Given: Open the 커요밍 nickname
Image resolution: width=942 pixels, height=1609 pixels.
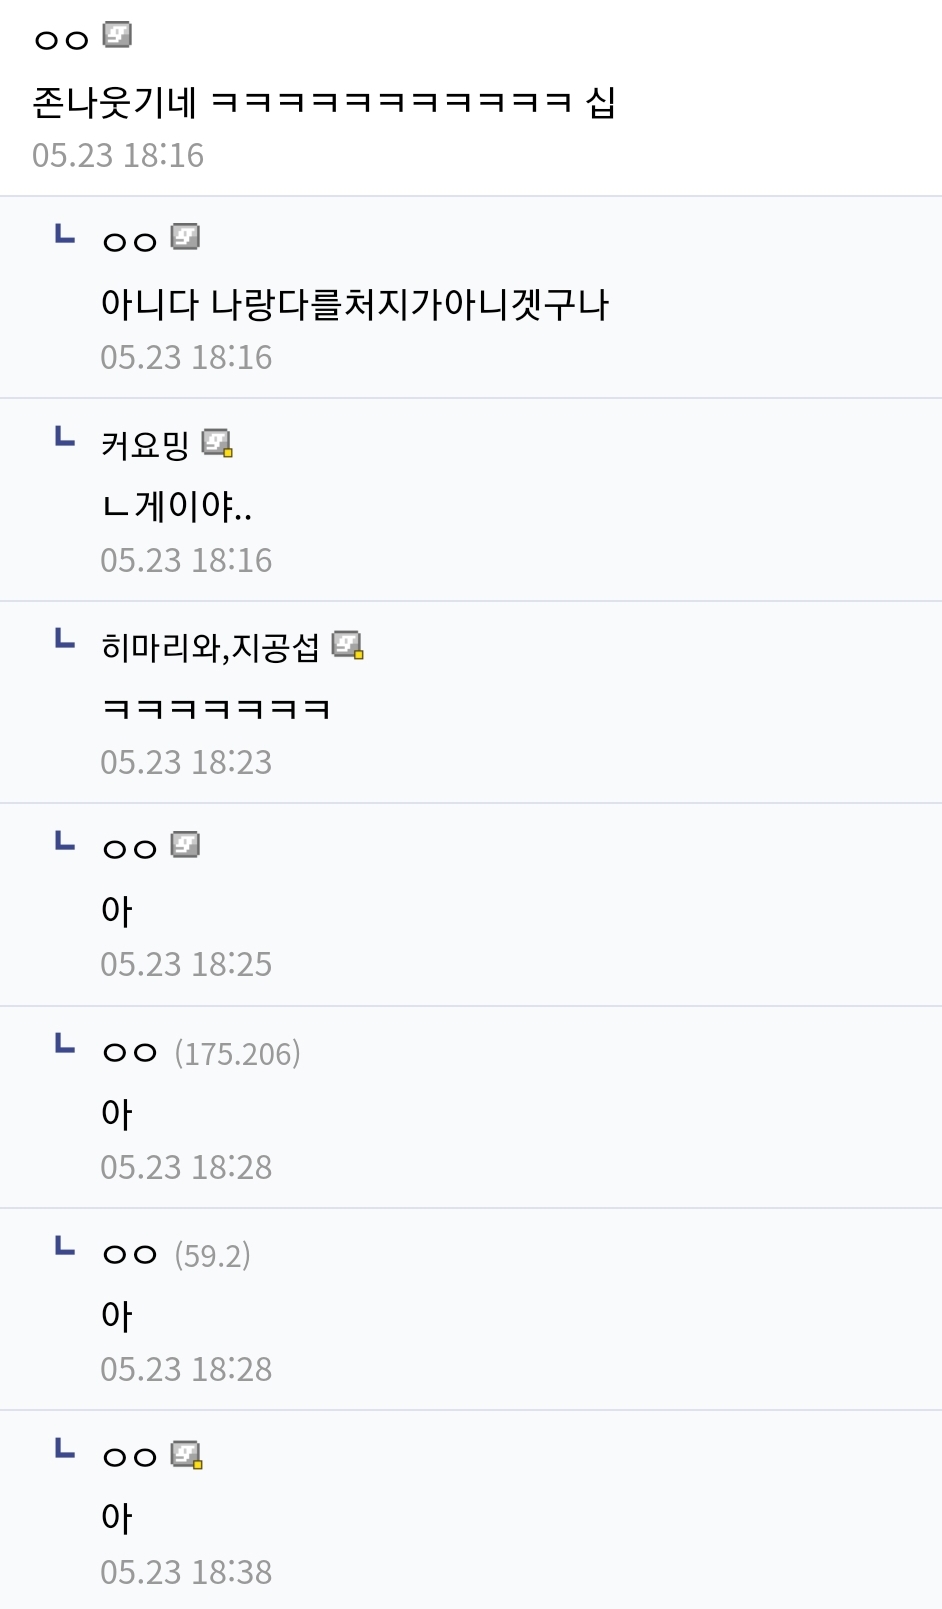Looking at the screenshot, I should coord(145,444).
